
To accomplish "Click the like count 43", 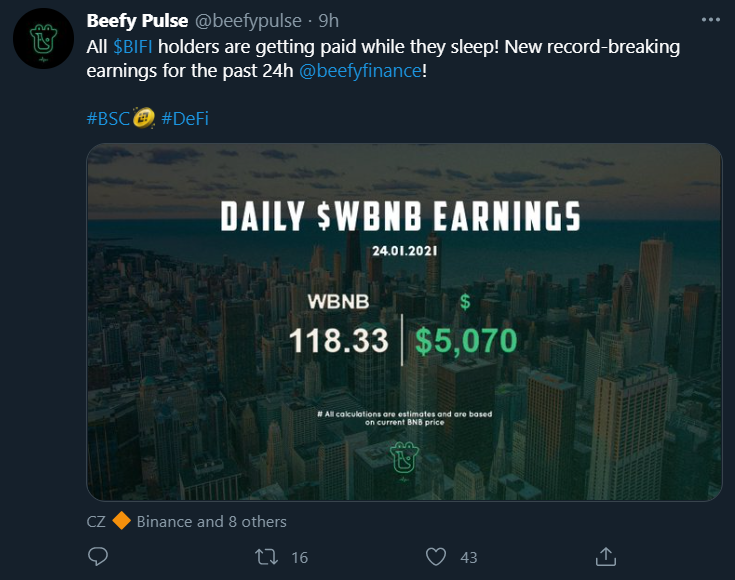I will click(x=468, y=556).
